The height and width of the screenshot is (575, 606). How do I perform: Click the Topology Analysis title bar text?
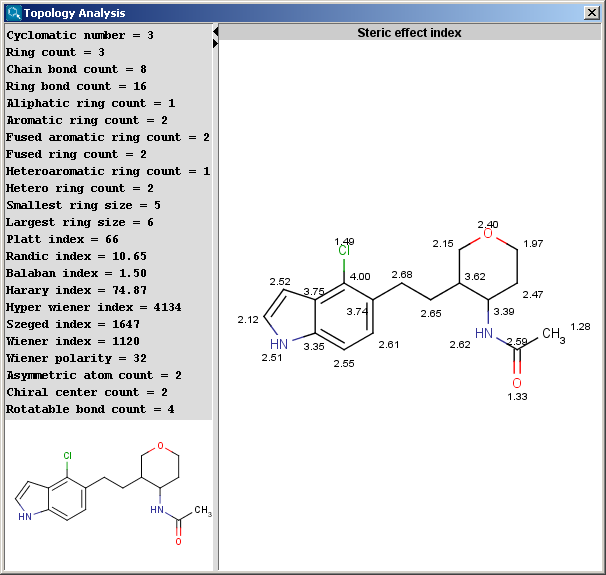point(75,13)
